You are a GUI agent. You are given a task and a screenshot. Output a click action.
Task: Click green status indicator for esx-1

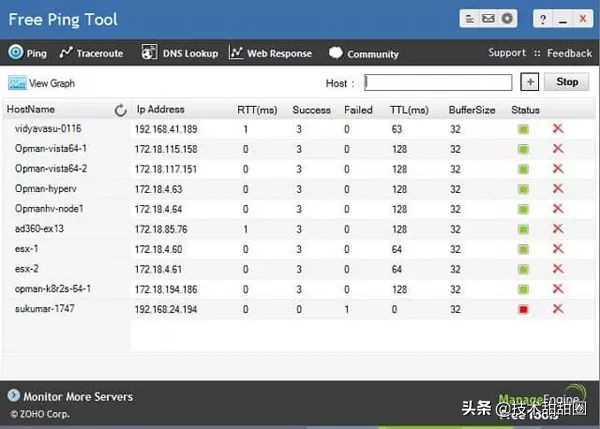pyautogui.click(x=523, y=250)
